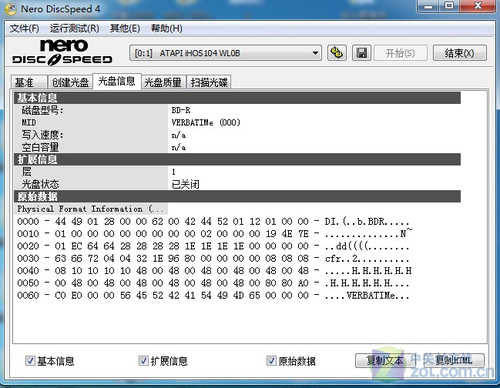Select the 已关闭 disc status value
Image resolution: width=500 pixels, height=388 pixels.
[185, 184]
